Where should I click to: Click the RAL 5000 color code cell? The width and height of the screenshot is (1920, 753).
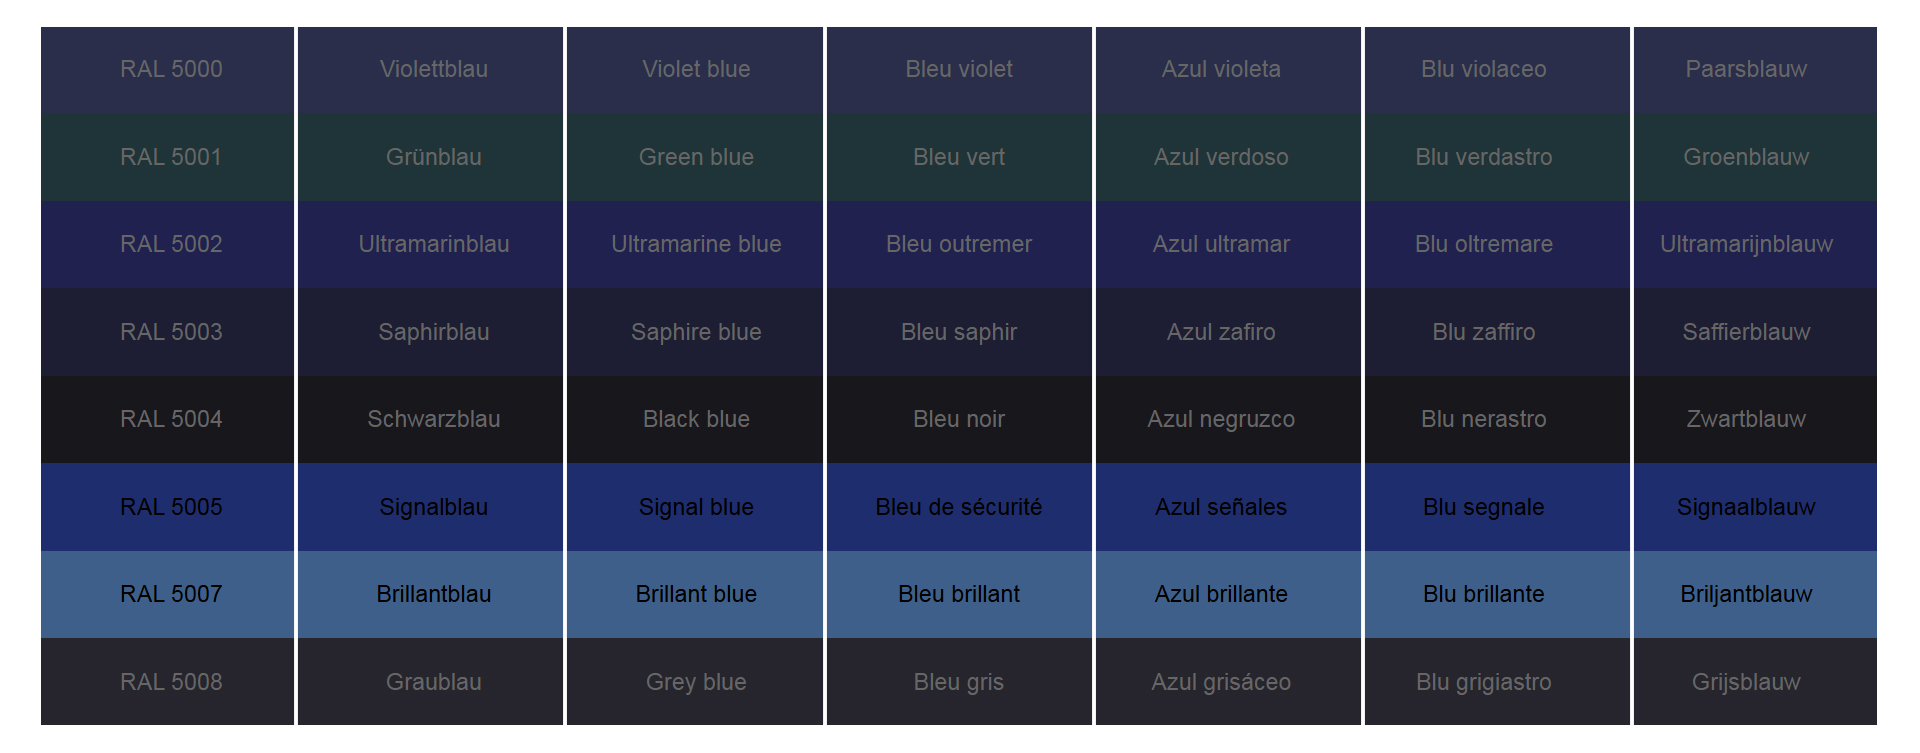pos(171,70)
